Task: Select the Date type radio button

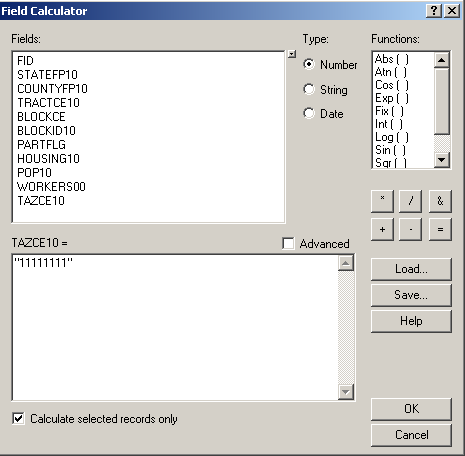Action: pyautogui.click(x=309, y=113)
